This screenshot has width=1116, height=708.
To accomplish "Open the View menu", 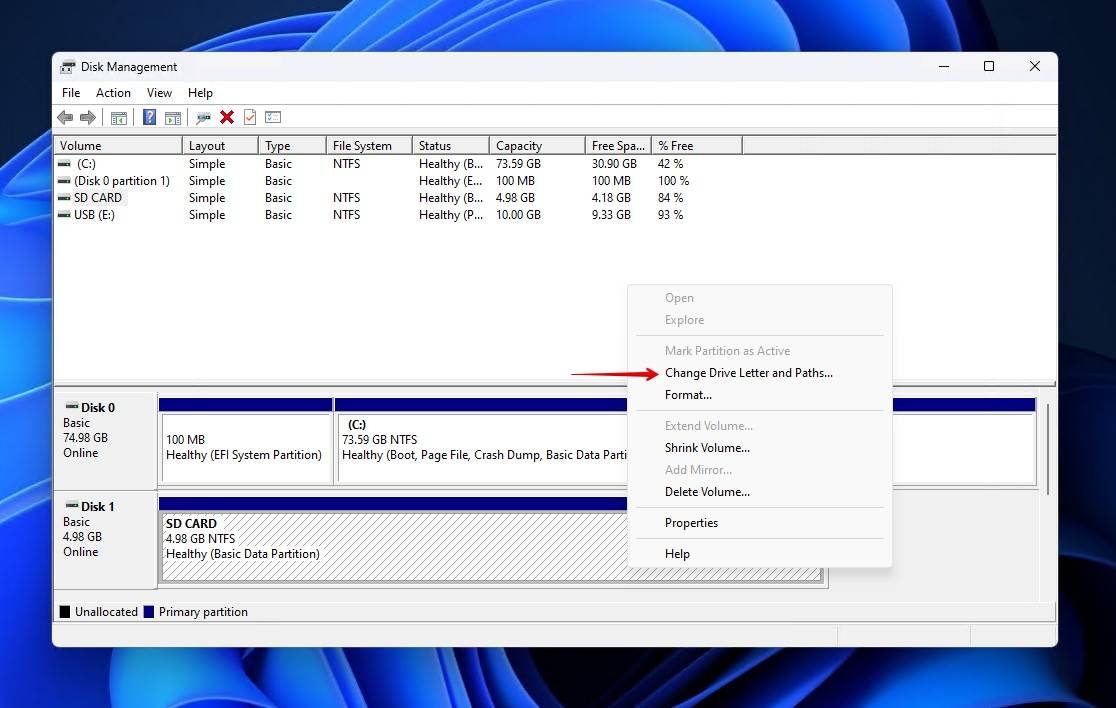I will [x=159, y=93].
